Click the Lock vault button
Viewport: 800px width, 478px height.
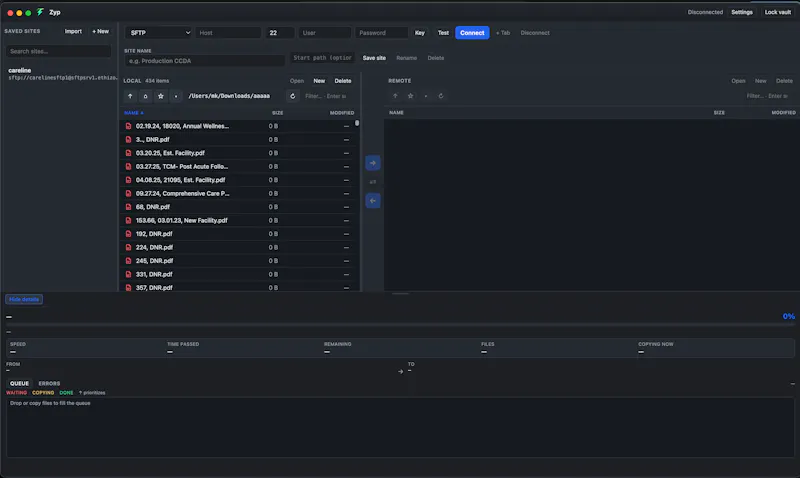click(778, 12)
